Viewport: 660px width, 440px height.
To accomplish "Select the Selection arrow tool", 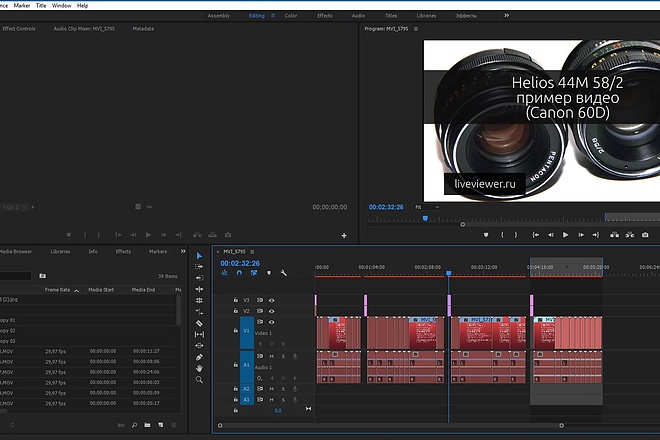I will [199, 256].
